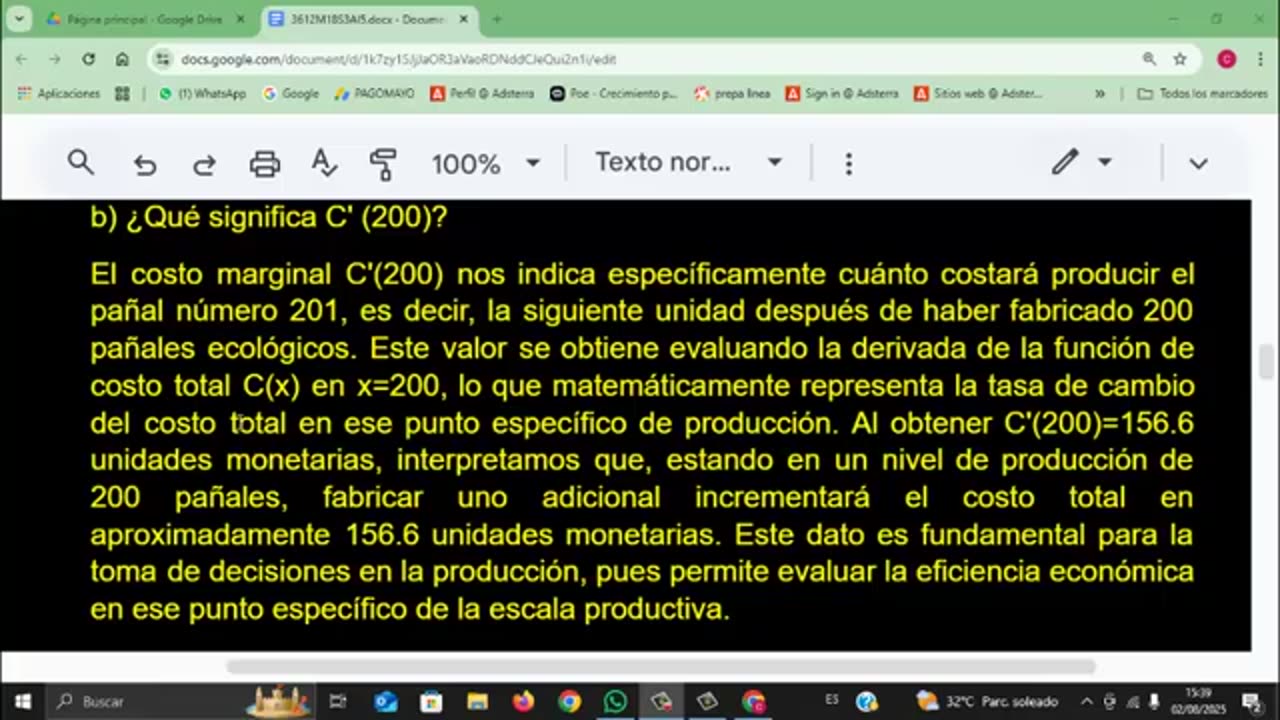The height and width of the screenshot is (720, 1280).
Task: Print the document with printer icon
Action: pos(264,164)
